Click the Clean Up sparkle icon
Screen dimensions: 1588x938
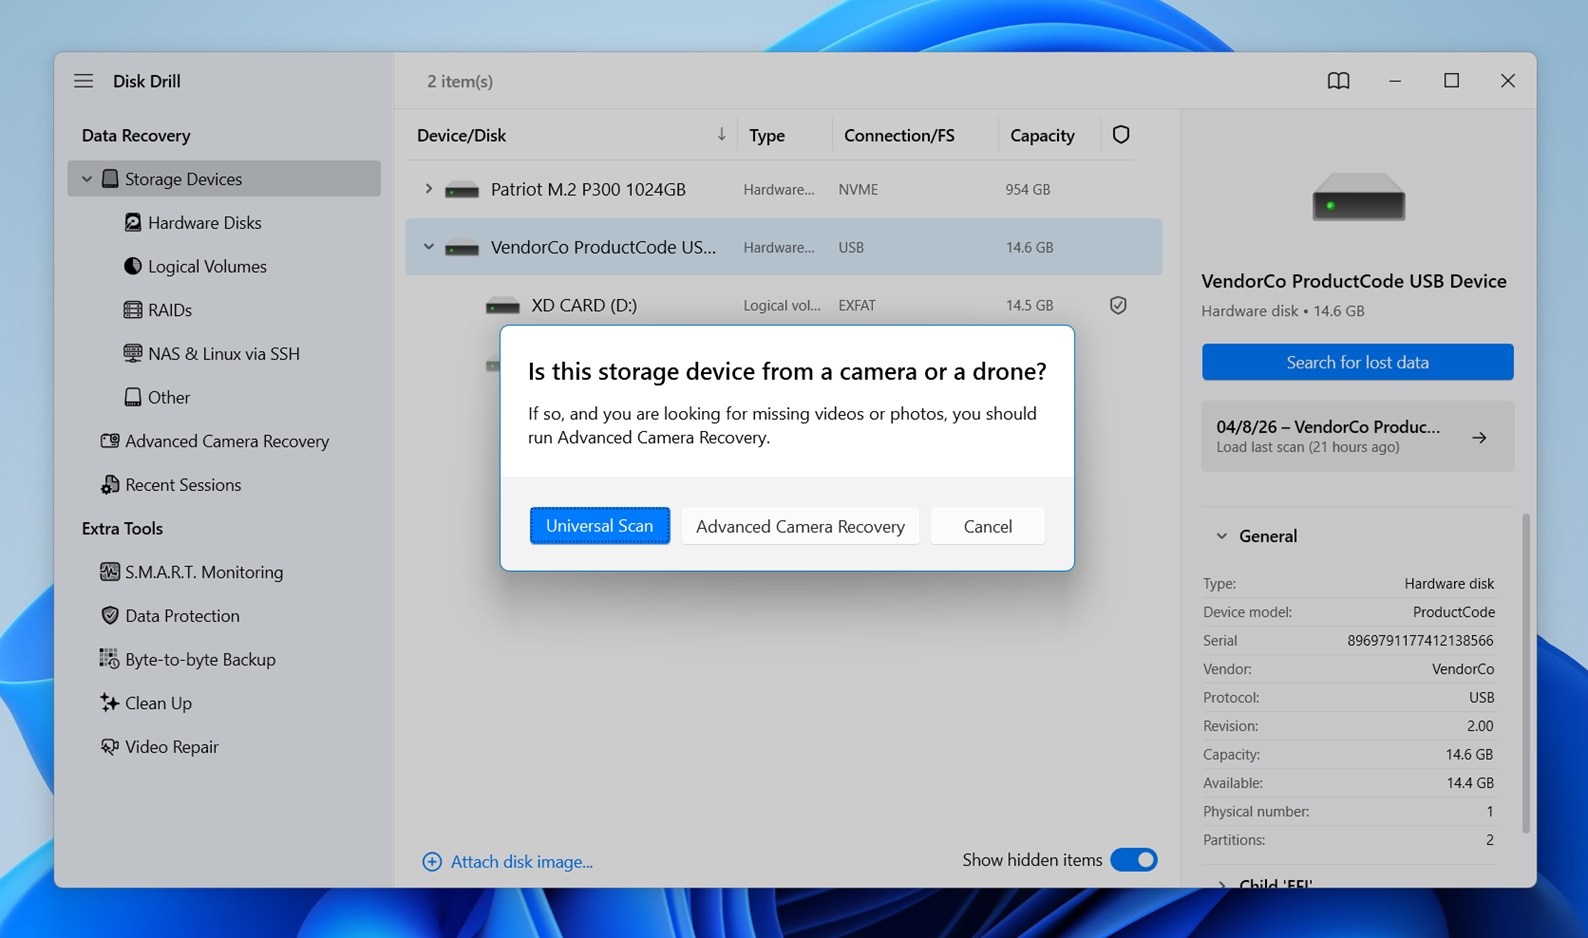[x=110, y=703]
